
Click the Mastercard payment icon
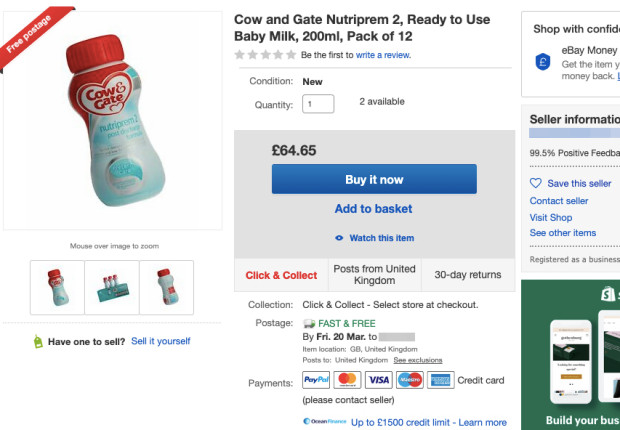pos(347,380)
